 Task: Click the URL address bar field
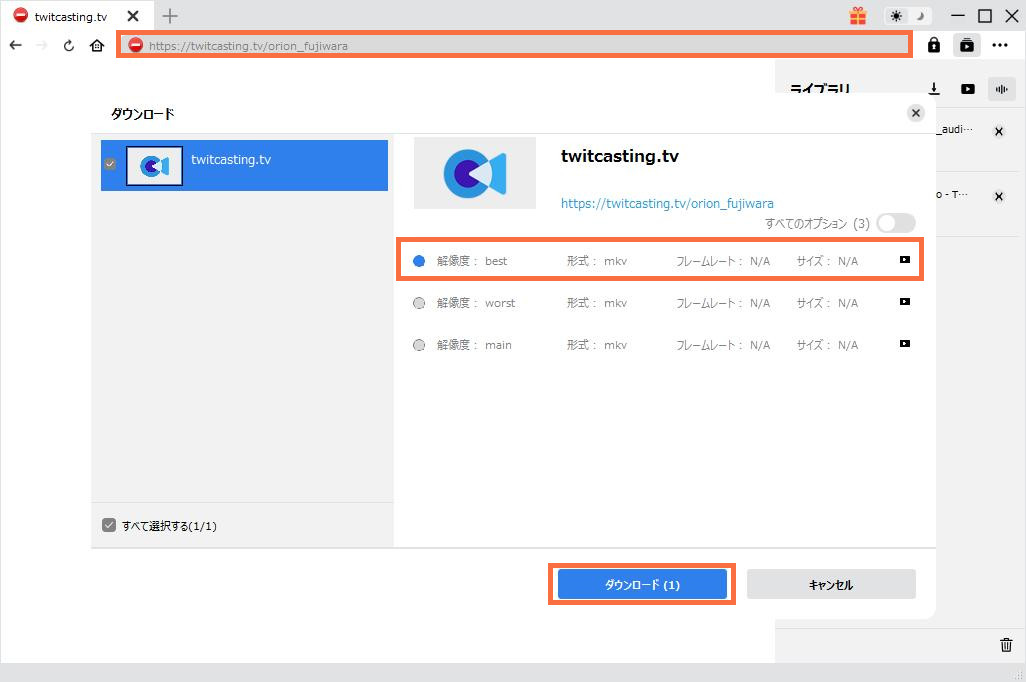pyautogui.click(x=514, y=45)
